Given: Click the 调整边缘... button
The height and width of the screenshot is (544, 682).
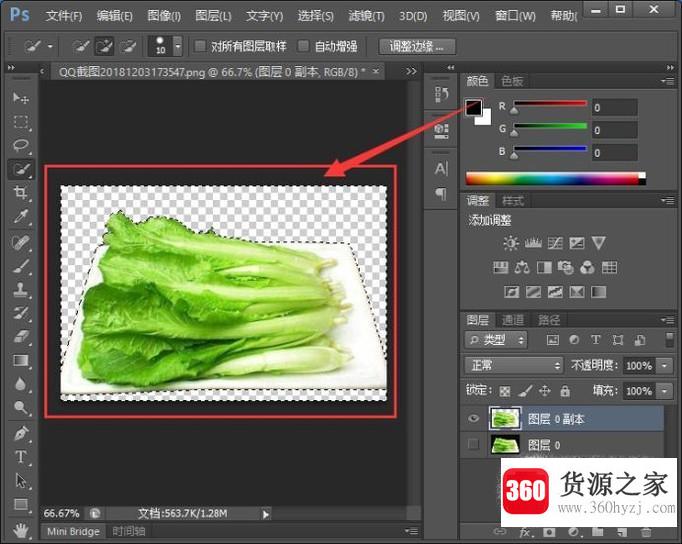Looking at the screenshot, I should click(417, 46).
